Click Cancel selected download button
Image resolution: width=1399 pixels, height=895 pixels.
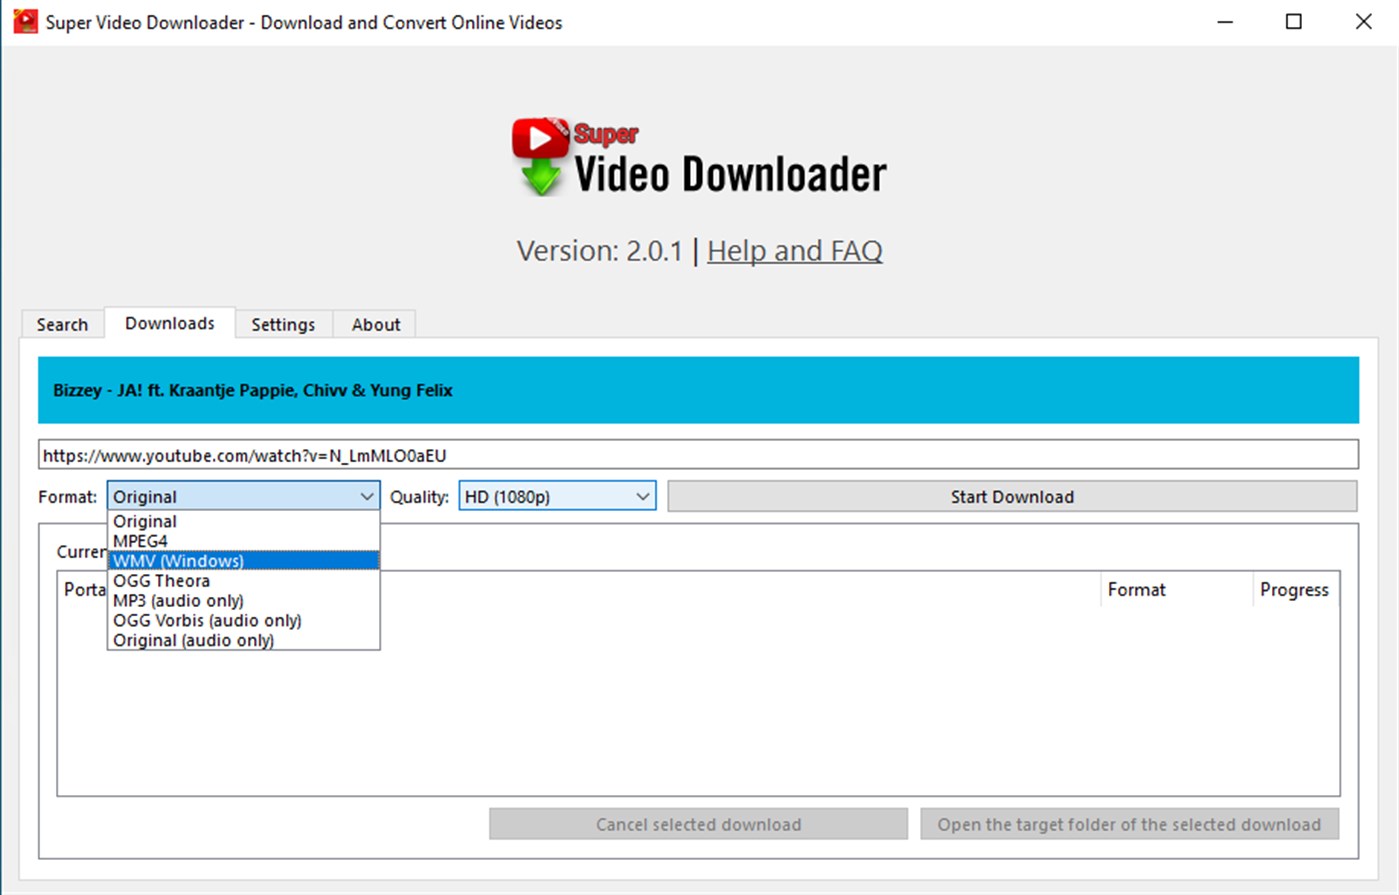pyautogui.click(x=698, y=824)
